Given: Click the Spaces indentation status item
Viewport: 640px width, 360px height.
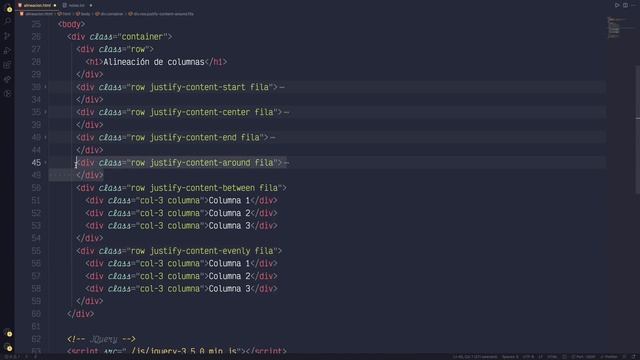Looking at the screenshot, I should [x=510, y=357].
